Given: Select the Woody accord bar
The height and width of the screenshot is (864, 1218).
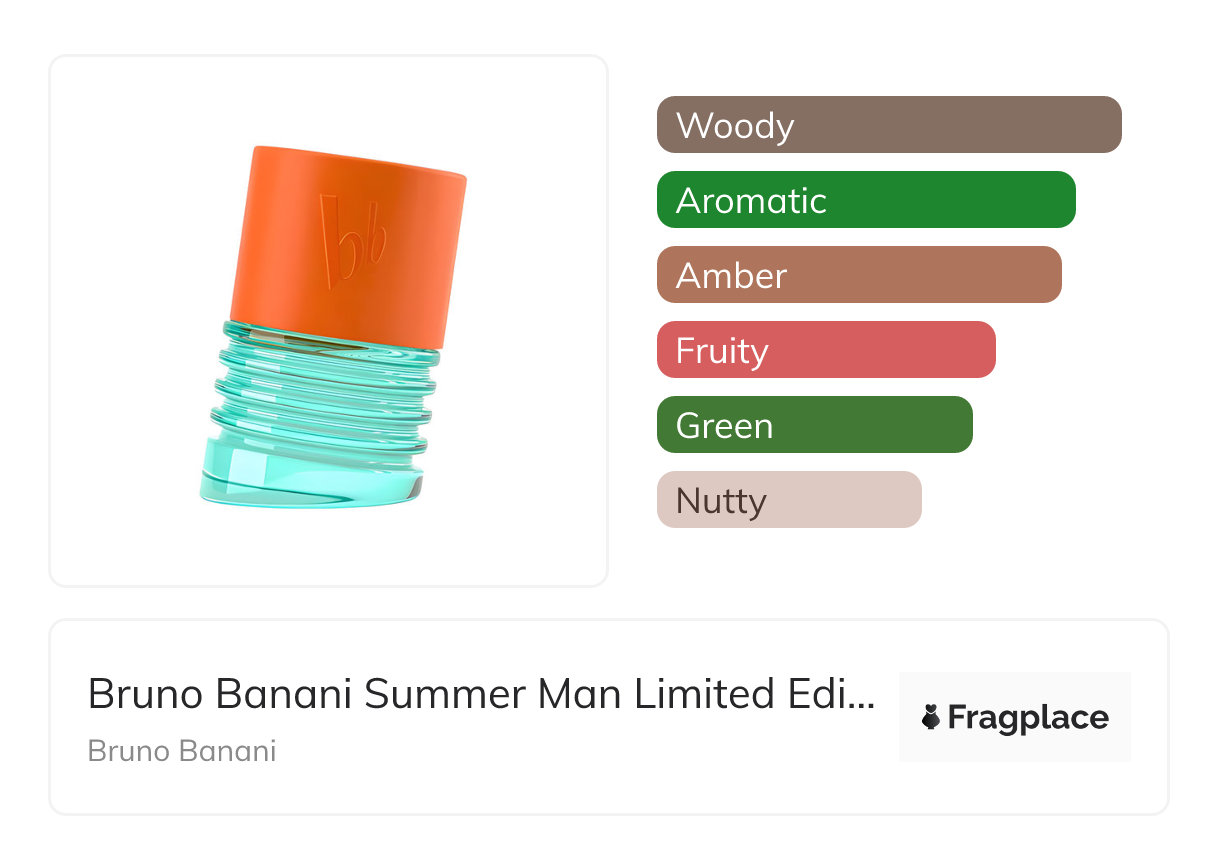Looking at the screenshot, I should click(888, 125).
